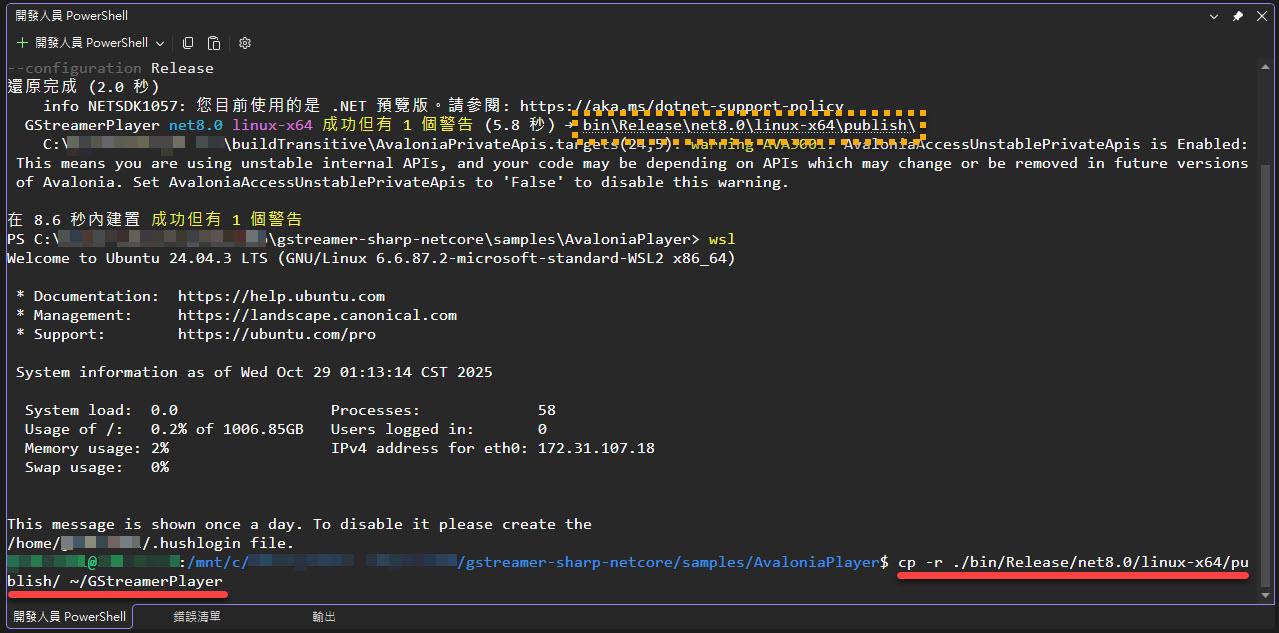This screenshot has height=633, width=1279.
Task: Switch to the 輸出 tab
Action: pyautogui.click(x=324, y=617)
